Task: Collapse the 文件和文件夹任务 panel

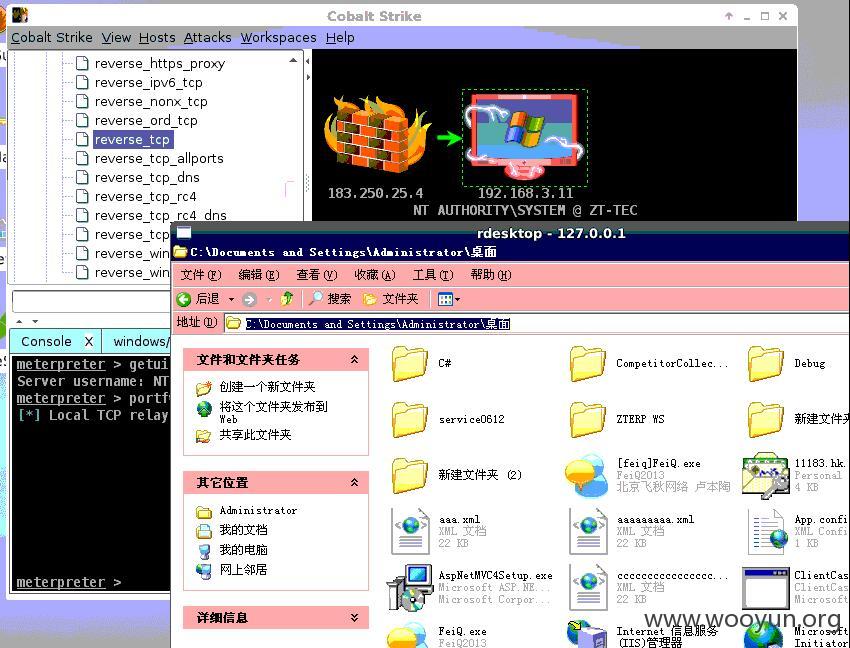Action: [355, 360]
